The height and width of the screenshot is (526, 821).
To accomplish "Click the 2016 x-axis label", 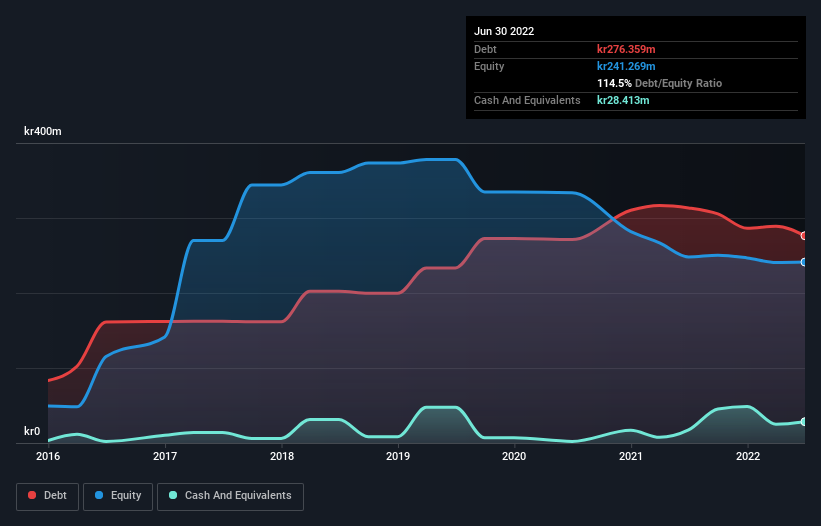I will pos(48,456).
